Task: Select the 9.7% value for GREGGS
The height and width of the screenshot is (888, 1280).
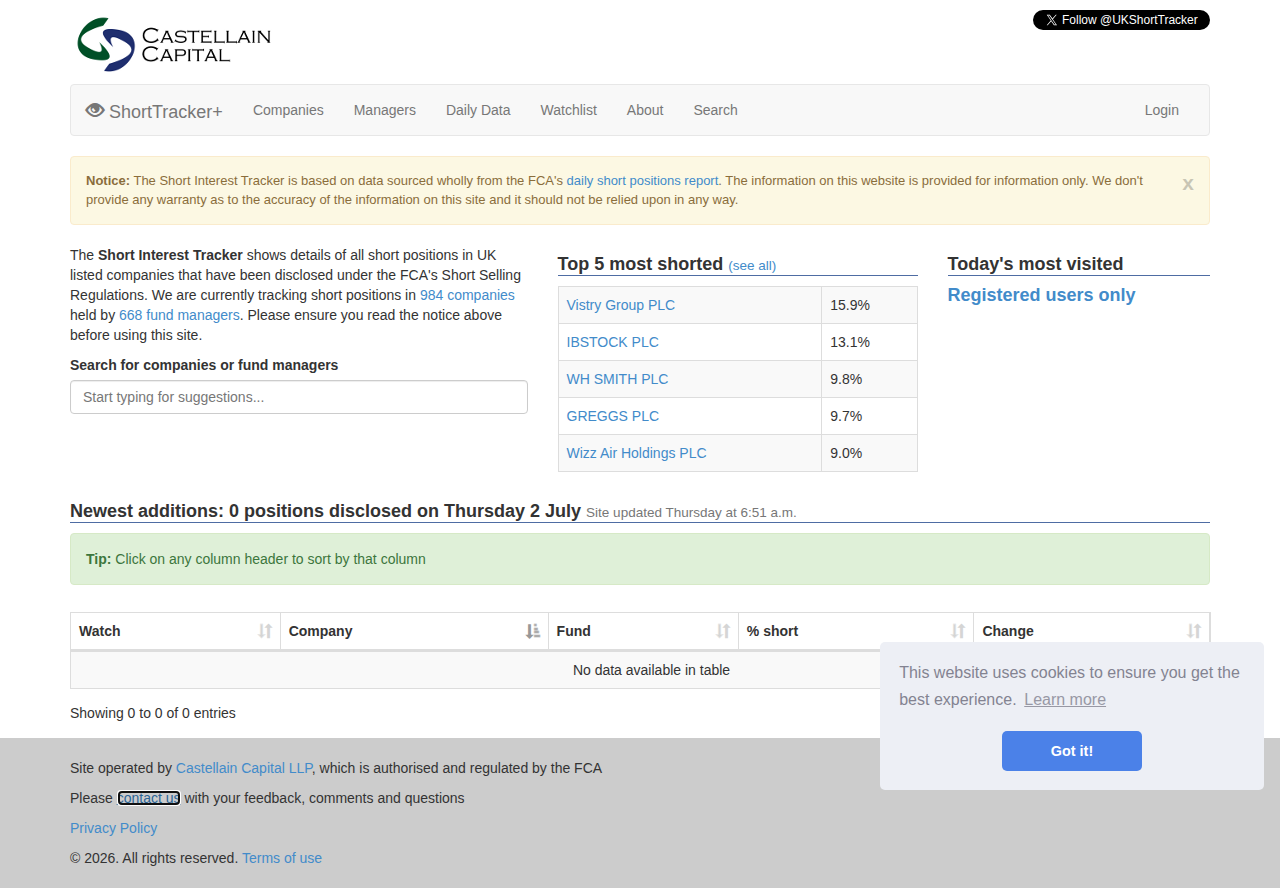Action: [x=846, y=416]
